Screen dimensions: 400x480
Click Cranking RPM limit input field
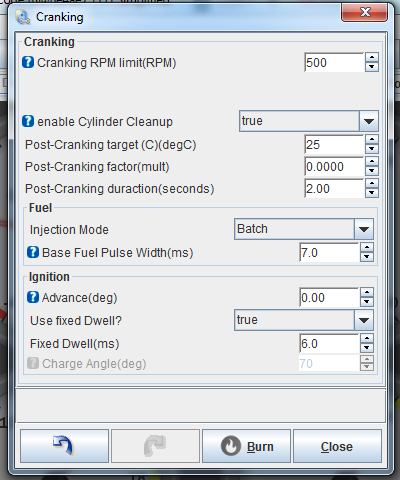click(334, 62)
